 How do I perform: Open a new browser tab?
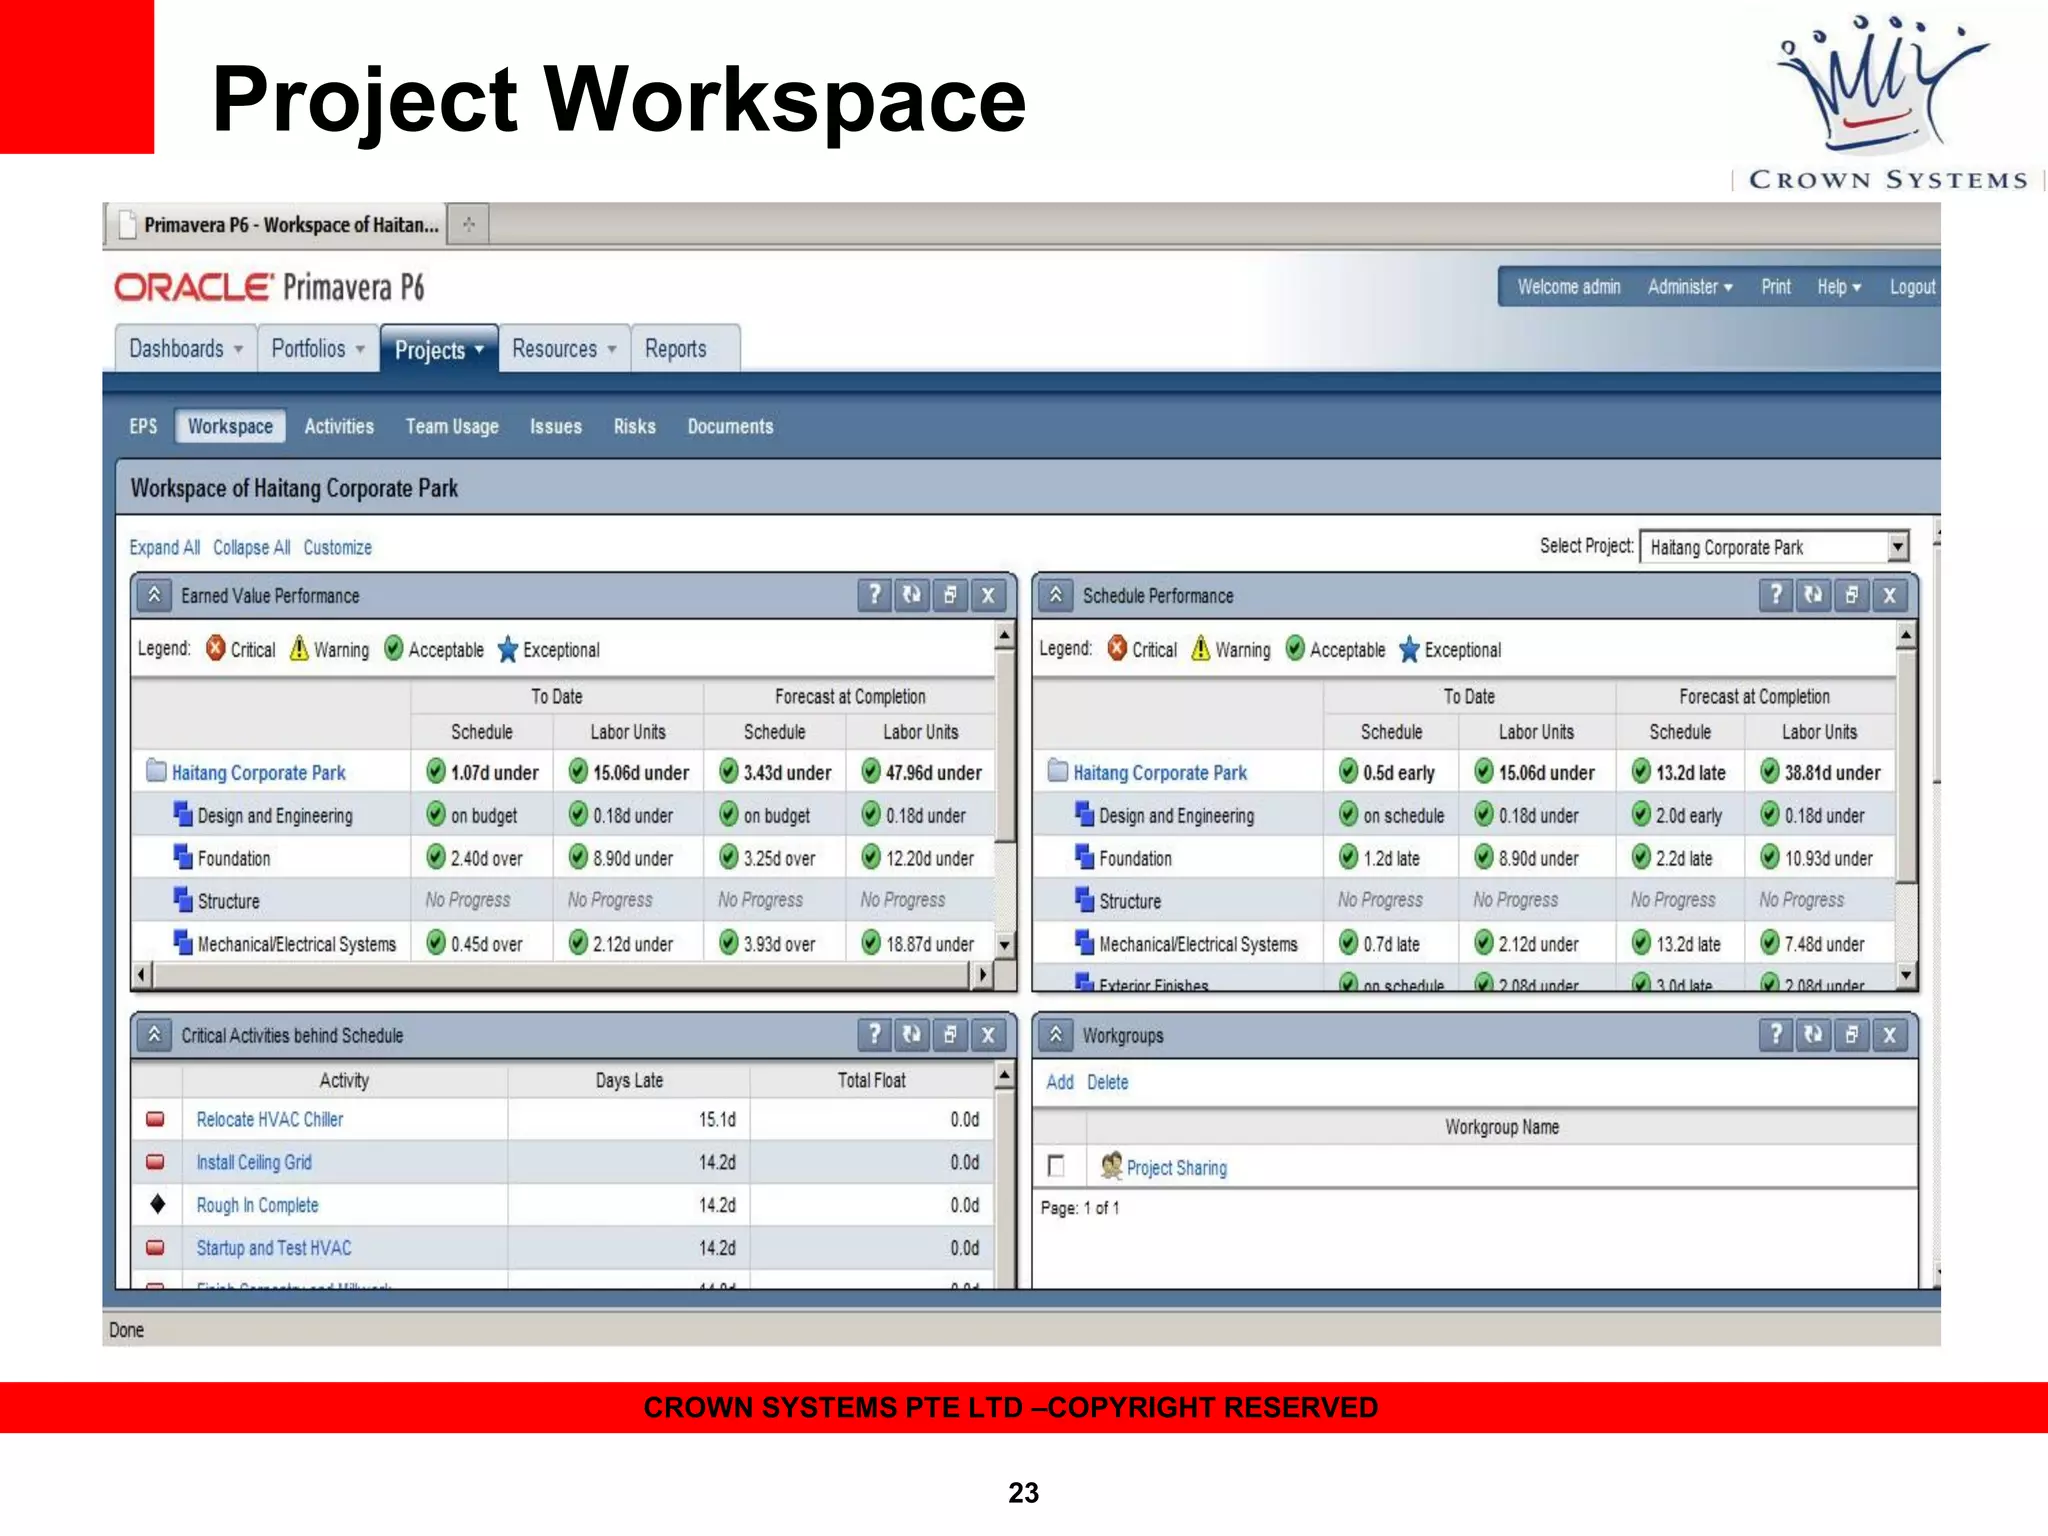coord(468,224)
